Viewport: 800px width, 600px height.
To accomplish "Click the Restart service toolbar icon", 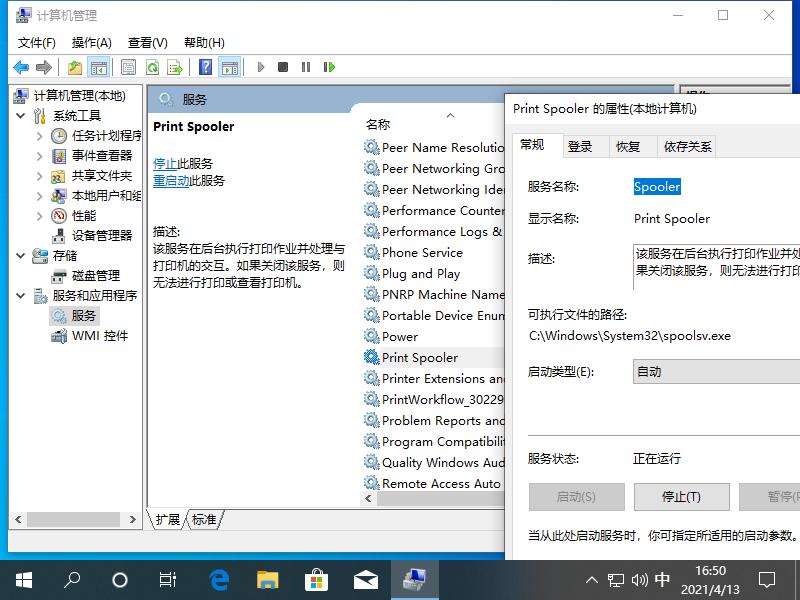I will coord(329,67).
